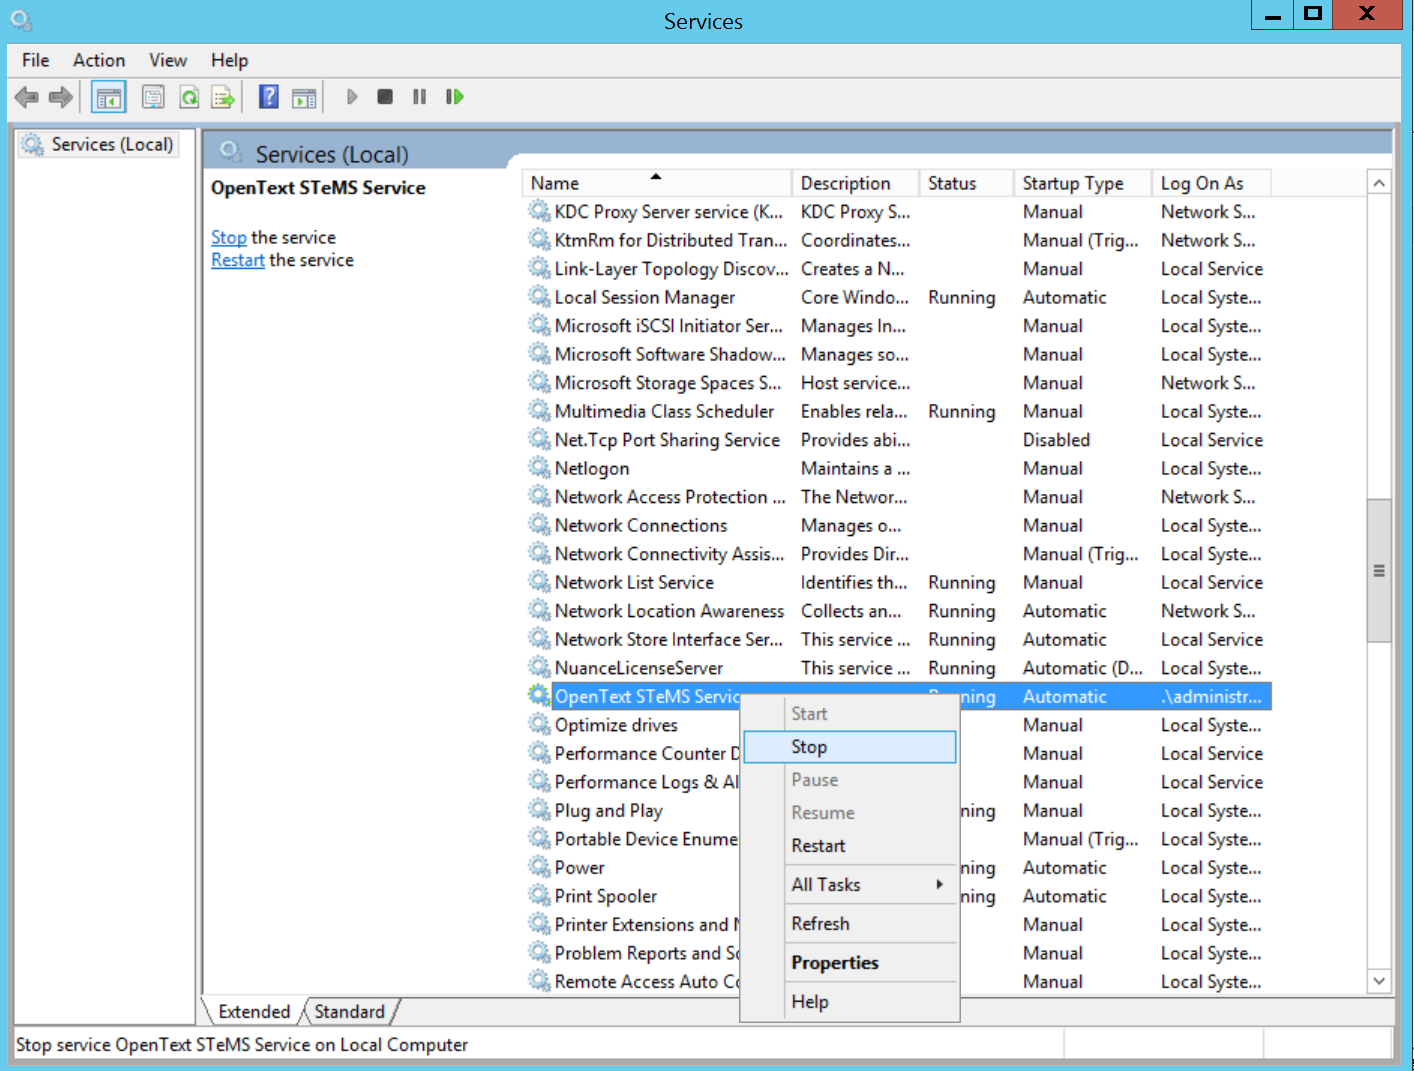The image size is (1414, 1071).
Task: Click the Export List toolbar icon
Action: (223, 97)
